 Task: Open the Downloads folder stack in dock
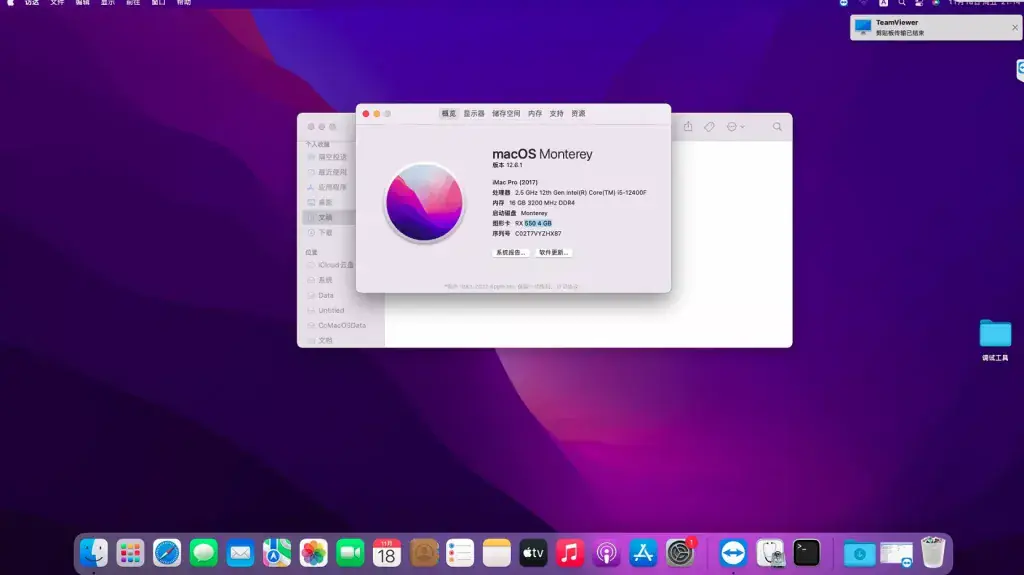(x=859, y=553)
